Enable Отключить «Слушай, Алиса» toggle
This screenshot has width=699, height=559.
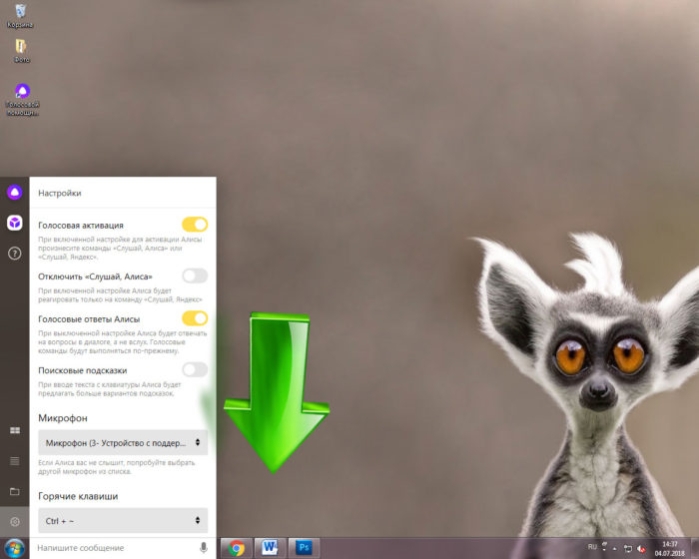point(195,276)
